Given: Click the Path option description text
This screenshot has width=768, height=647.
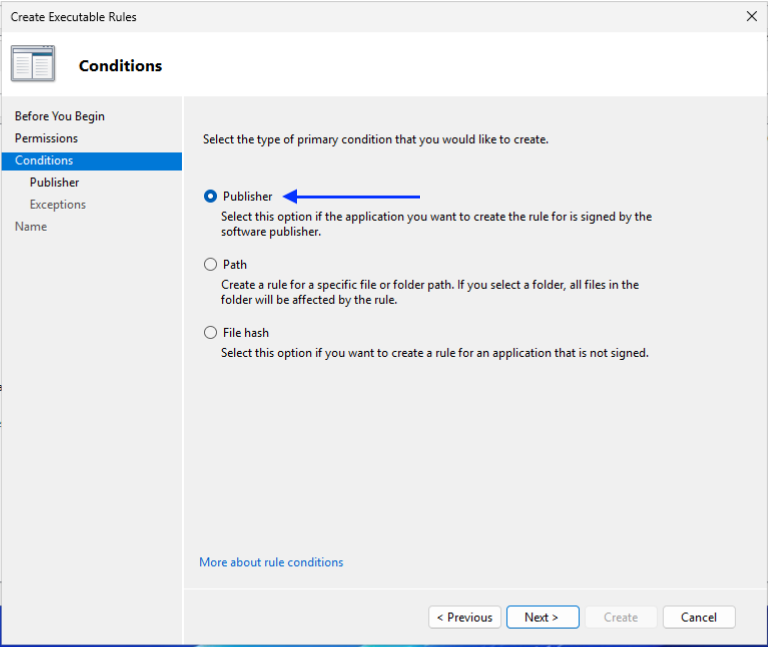Looking at the screenshot, I should [x=430, y=292].
